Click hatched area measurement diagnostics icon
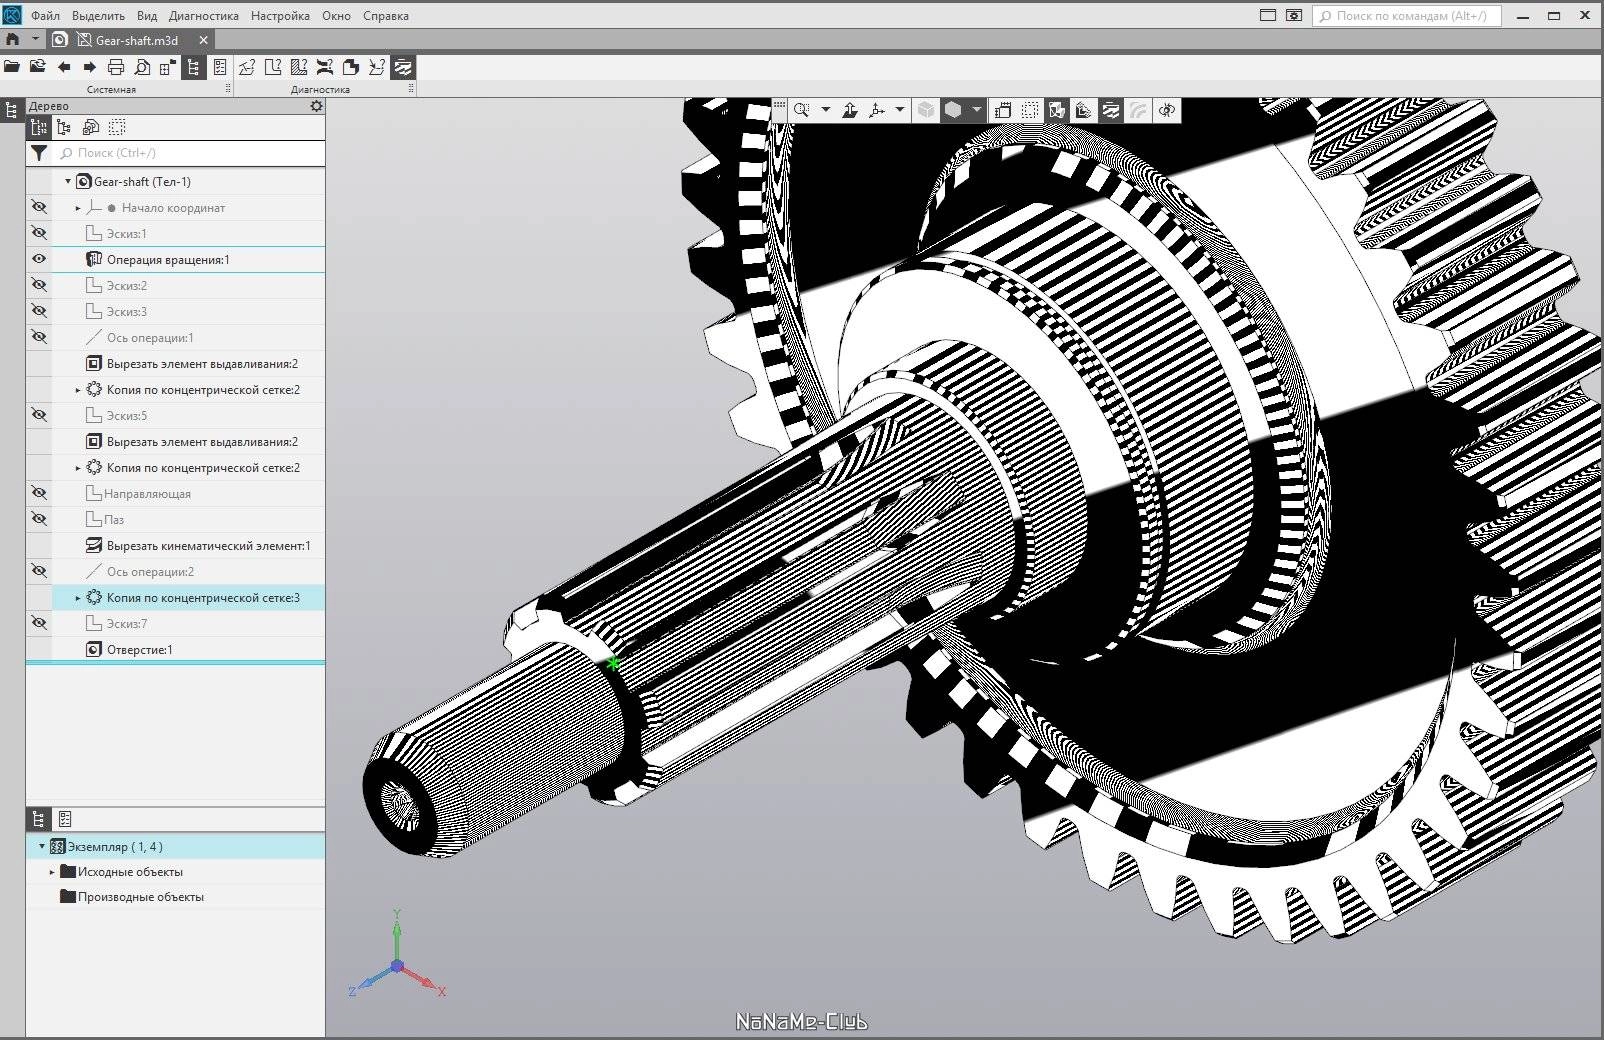Screen dimensions: 1604x1040 click(x=299, y=67)
